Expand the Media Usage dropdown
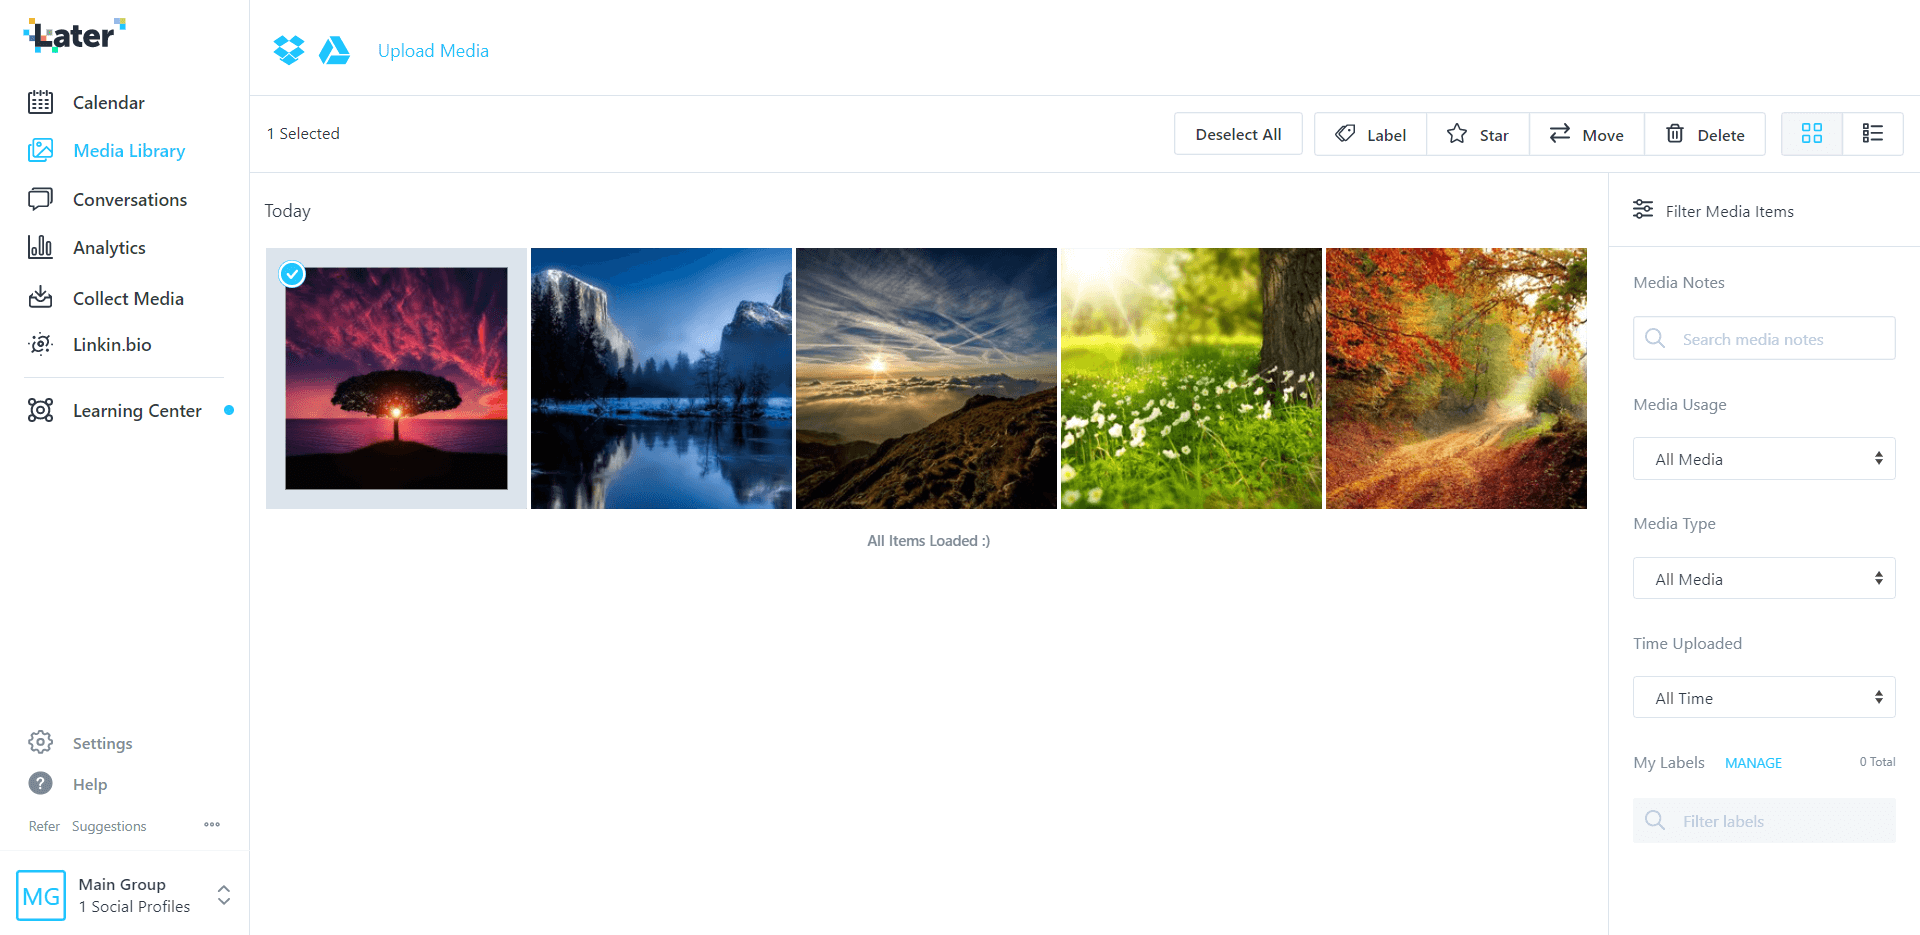 click(x=1764, y=459)
